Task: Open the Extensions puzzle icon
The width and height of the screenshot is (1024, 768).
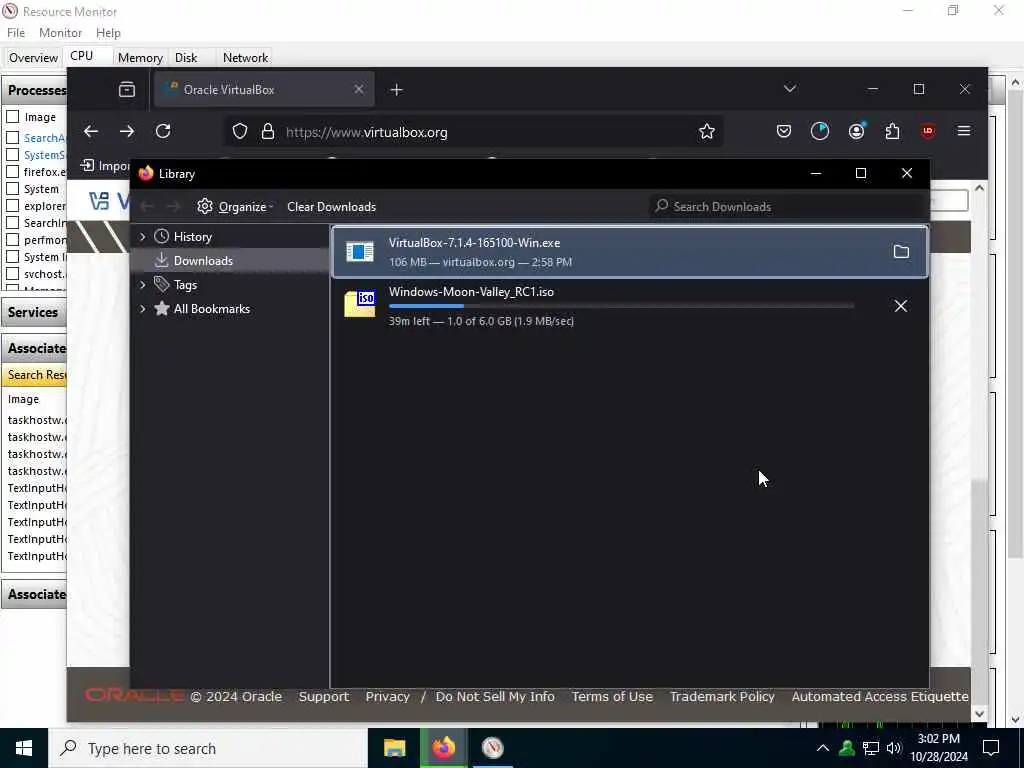Action: [x=892, y=131]
